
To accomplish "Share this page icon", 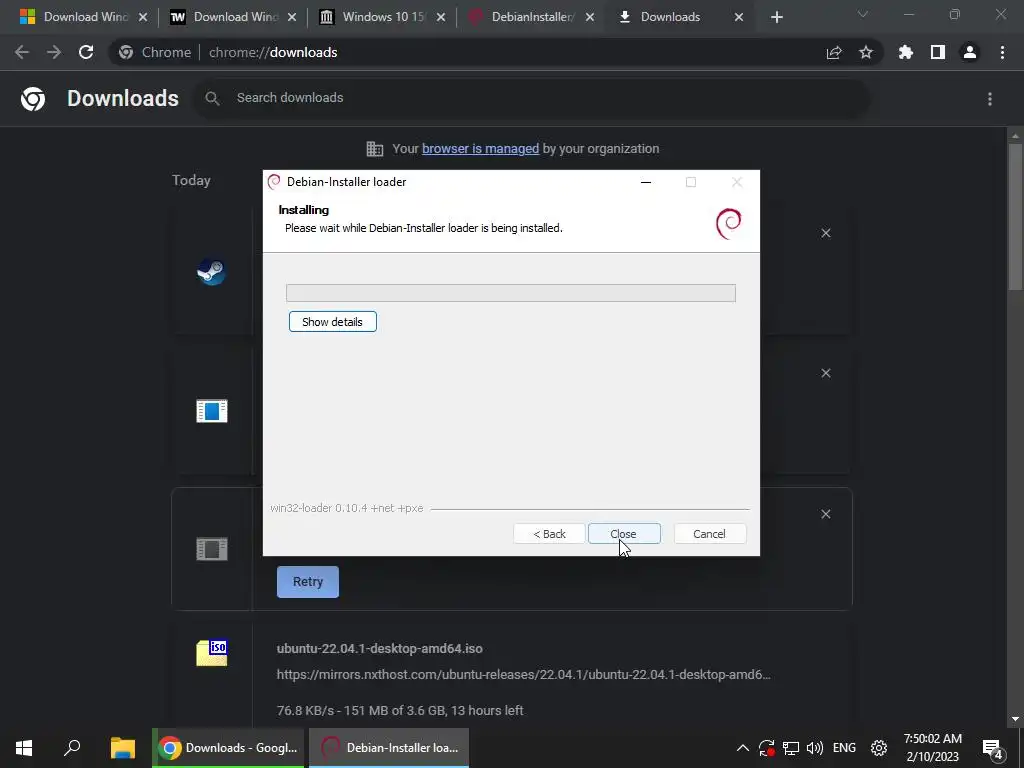I will click(x=834, y=52).
